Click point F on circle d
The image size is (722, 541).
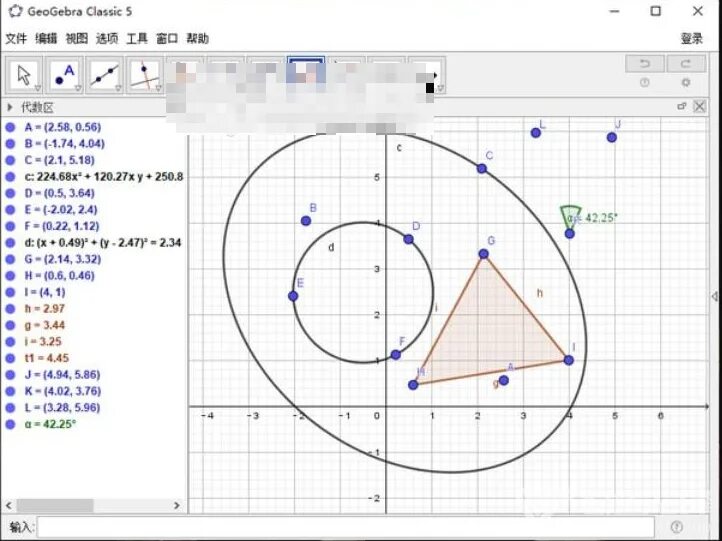click(396, 355)
